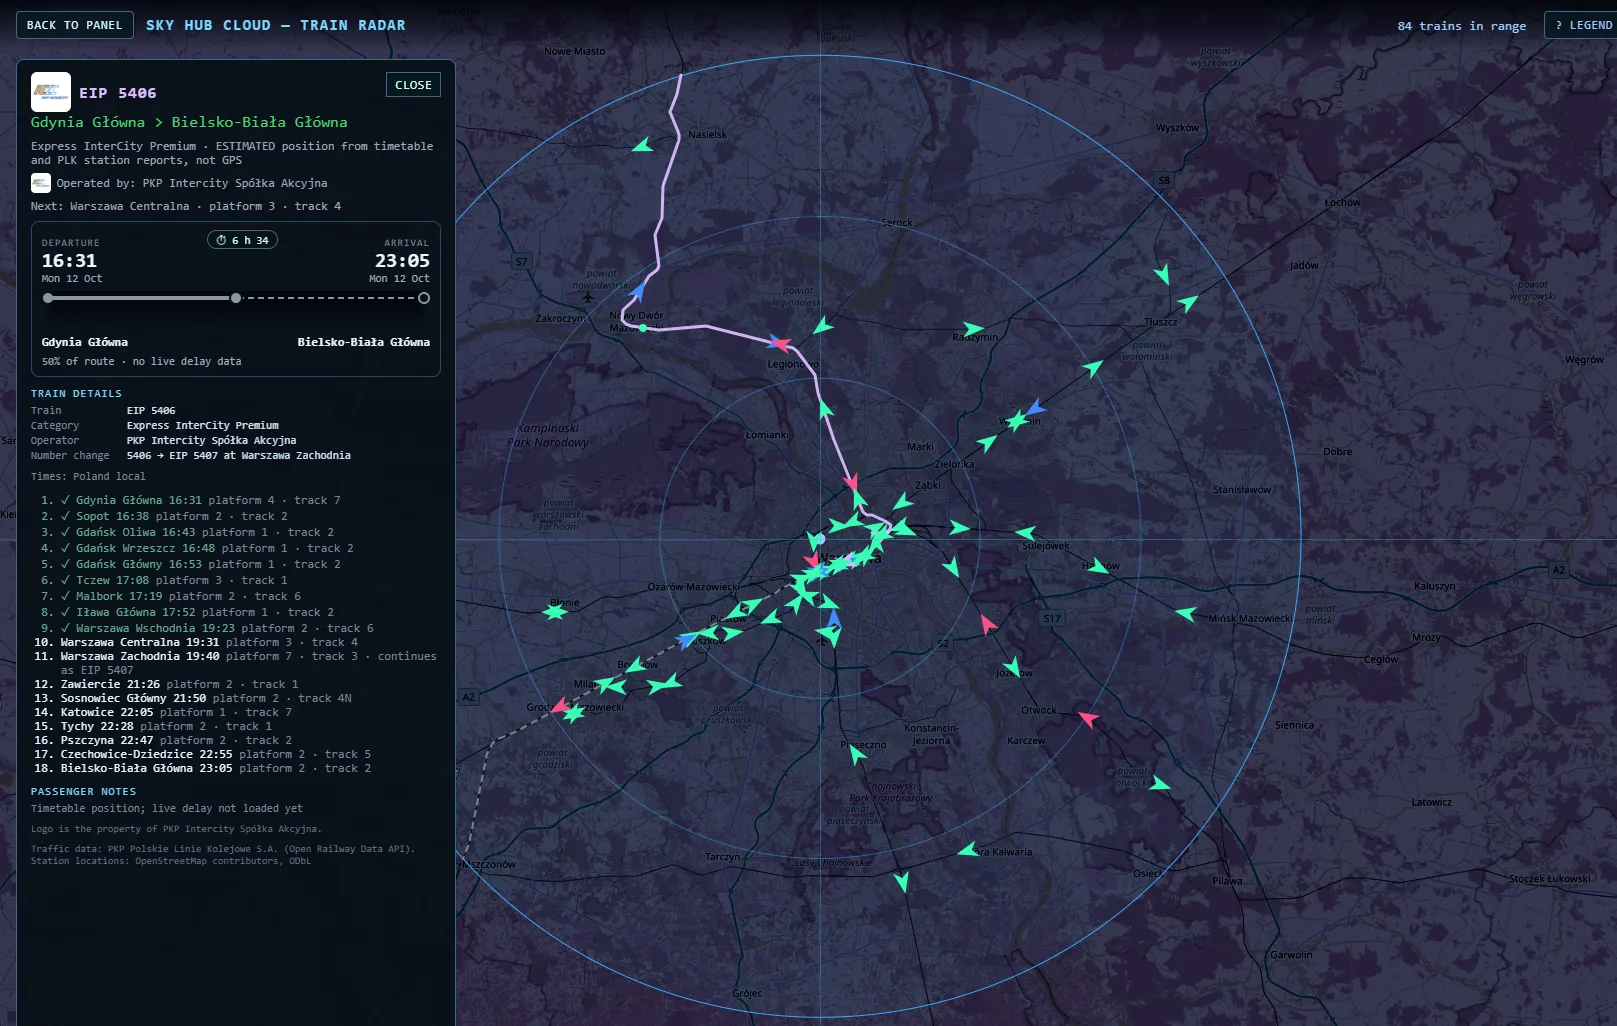Click the small operator logo next to 'Operated by'
1617x1026 pixels.
pyautogui.click(x=41, y=183)
